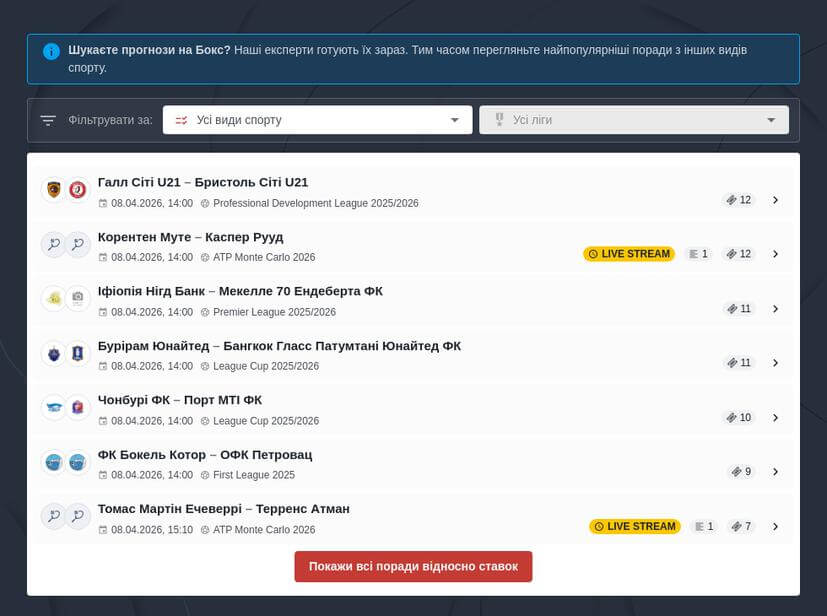The width and height of the screenshot is (827, 616).
Task: Click Buriram United team crest
Action: [53, 353]
